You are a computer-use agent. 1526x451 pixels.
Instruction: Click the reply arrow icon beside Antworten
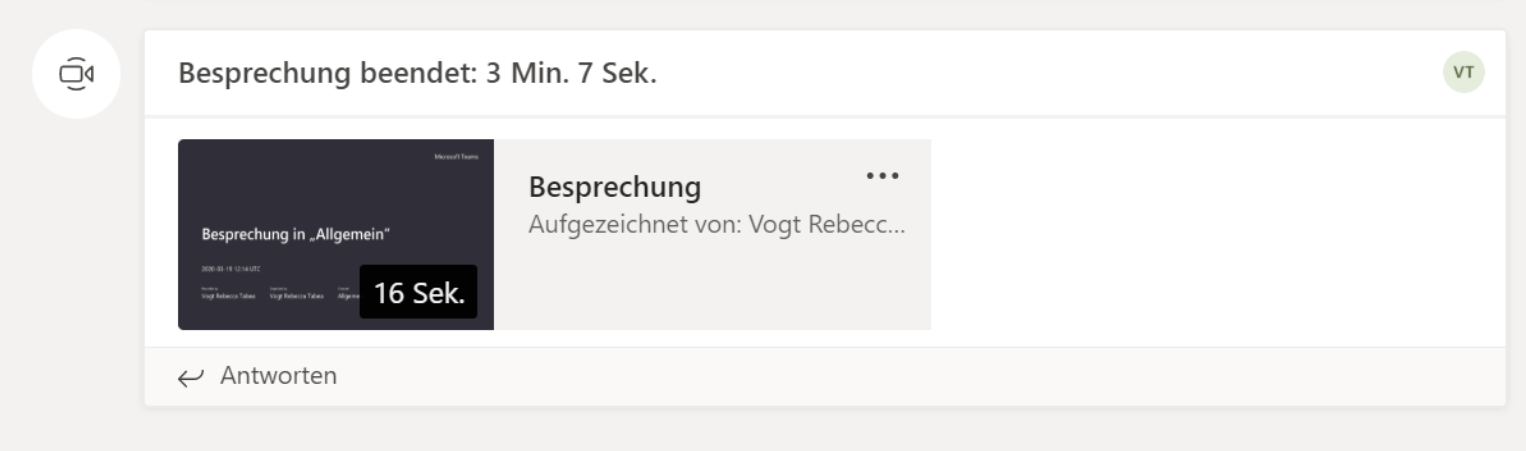pos(190,377)
